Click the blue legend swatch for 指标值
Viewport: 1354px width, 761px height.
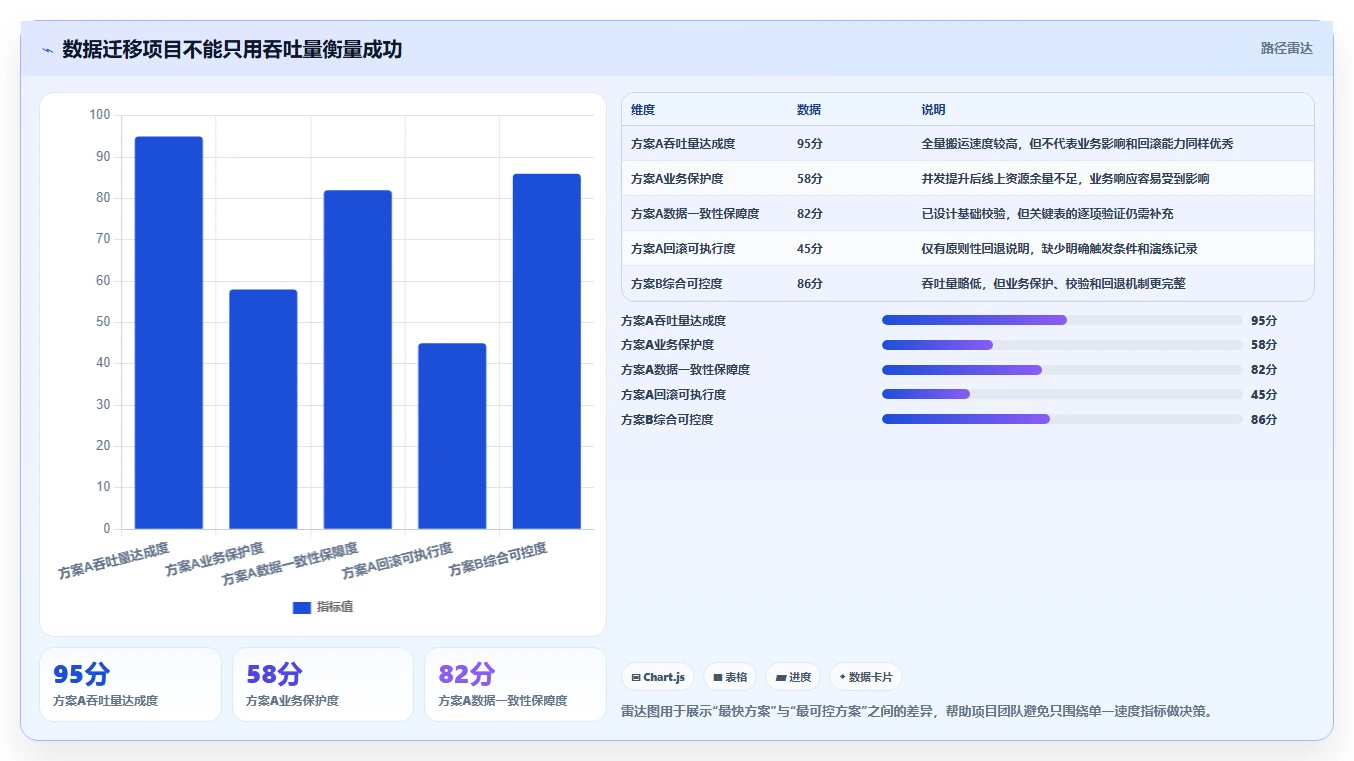[302, 608]
